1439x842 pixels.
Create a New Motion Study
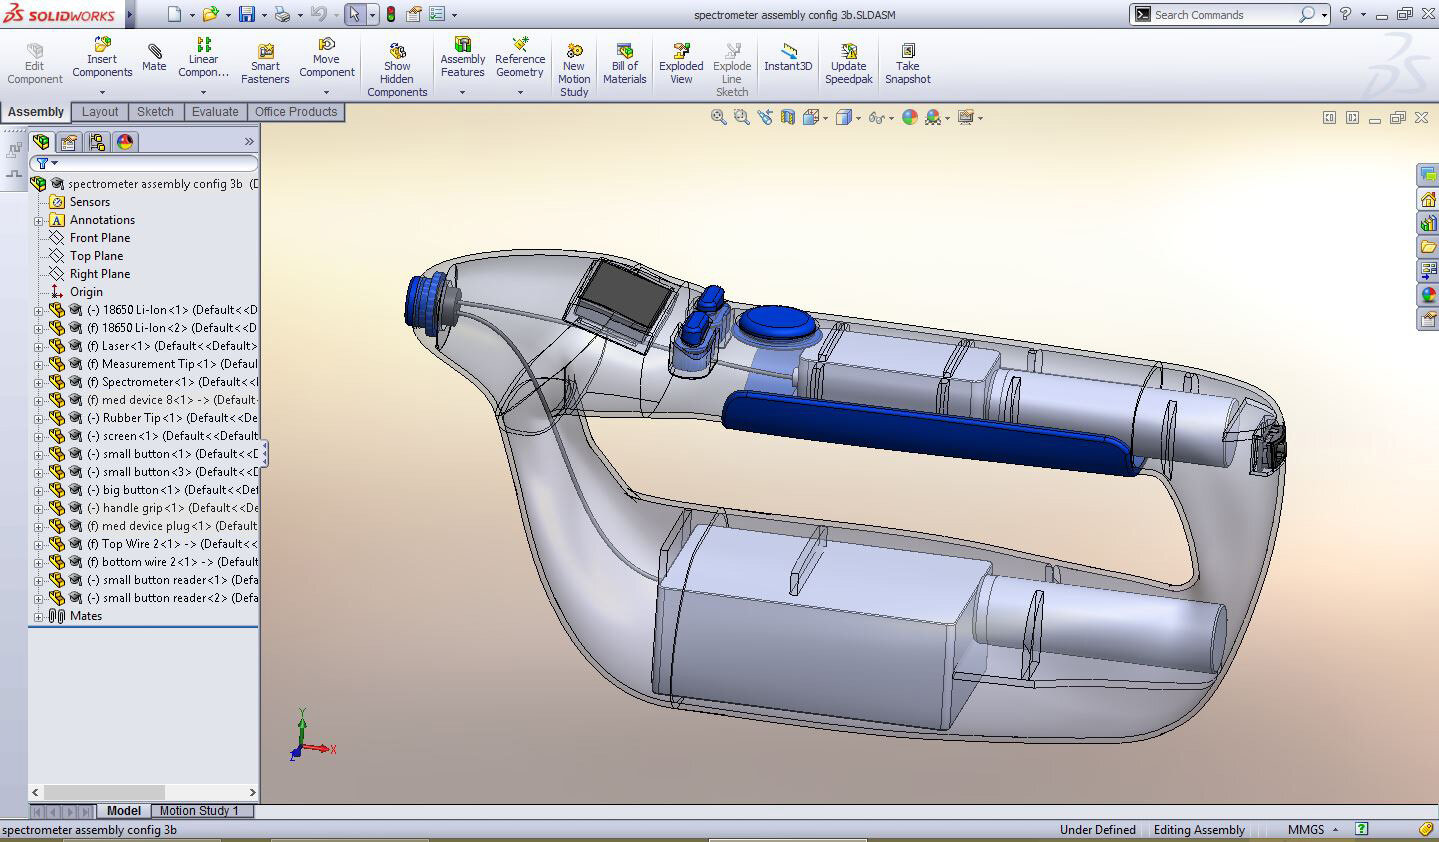coord(574,70)
